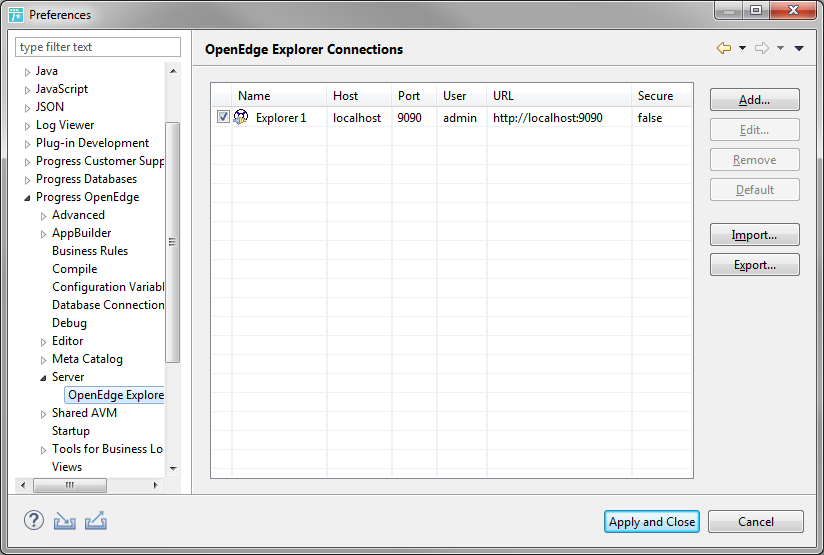Collapse the Progress OpenEdge node
Viewport: 824px width, 555px height.
tap(27, 198)
